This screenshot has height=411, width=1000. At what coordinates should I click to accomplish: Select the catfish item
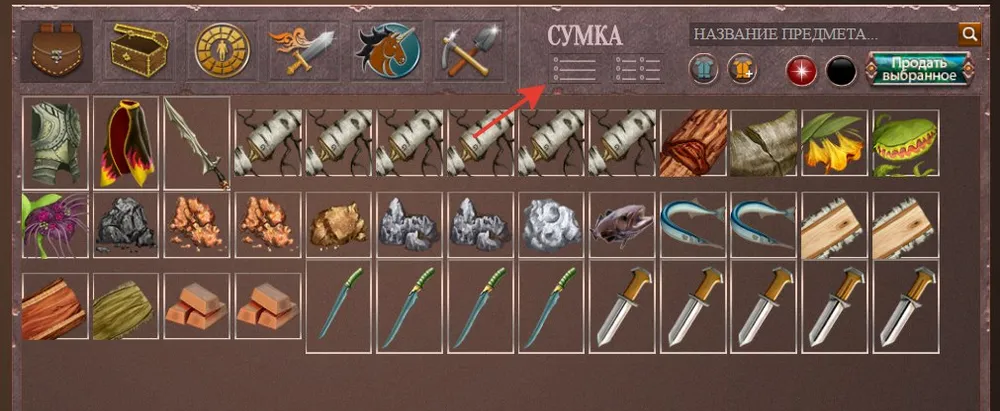(x=622, y=225)
